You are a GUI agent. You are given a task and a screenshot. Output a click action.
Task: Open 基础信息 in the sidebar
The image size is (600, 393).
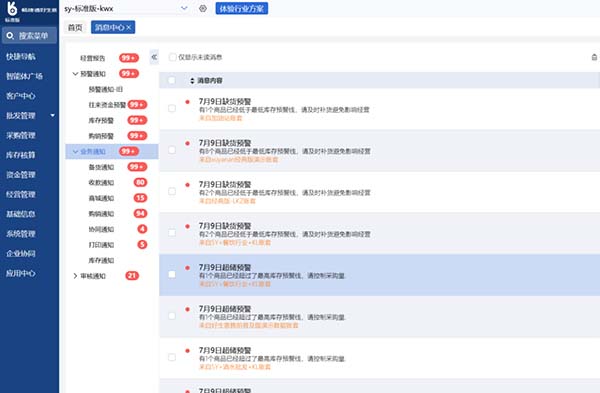21,214
